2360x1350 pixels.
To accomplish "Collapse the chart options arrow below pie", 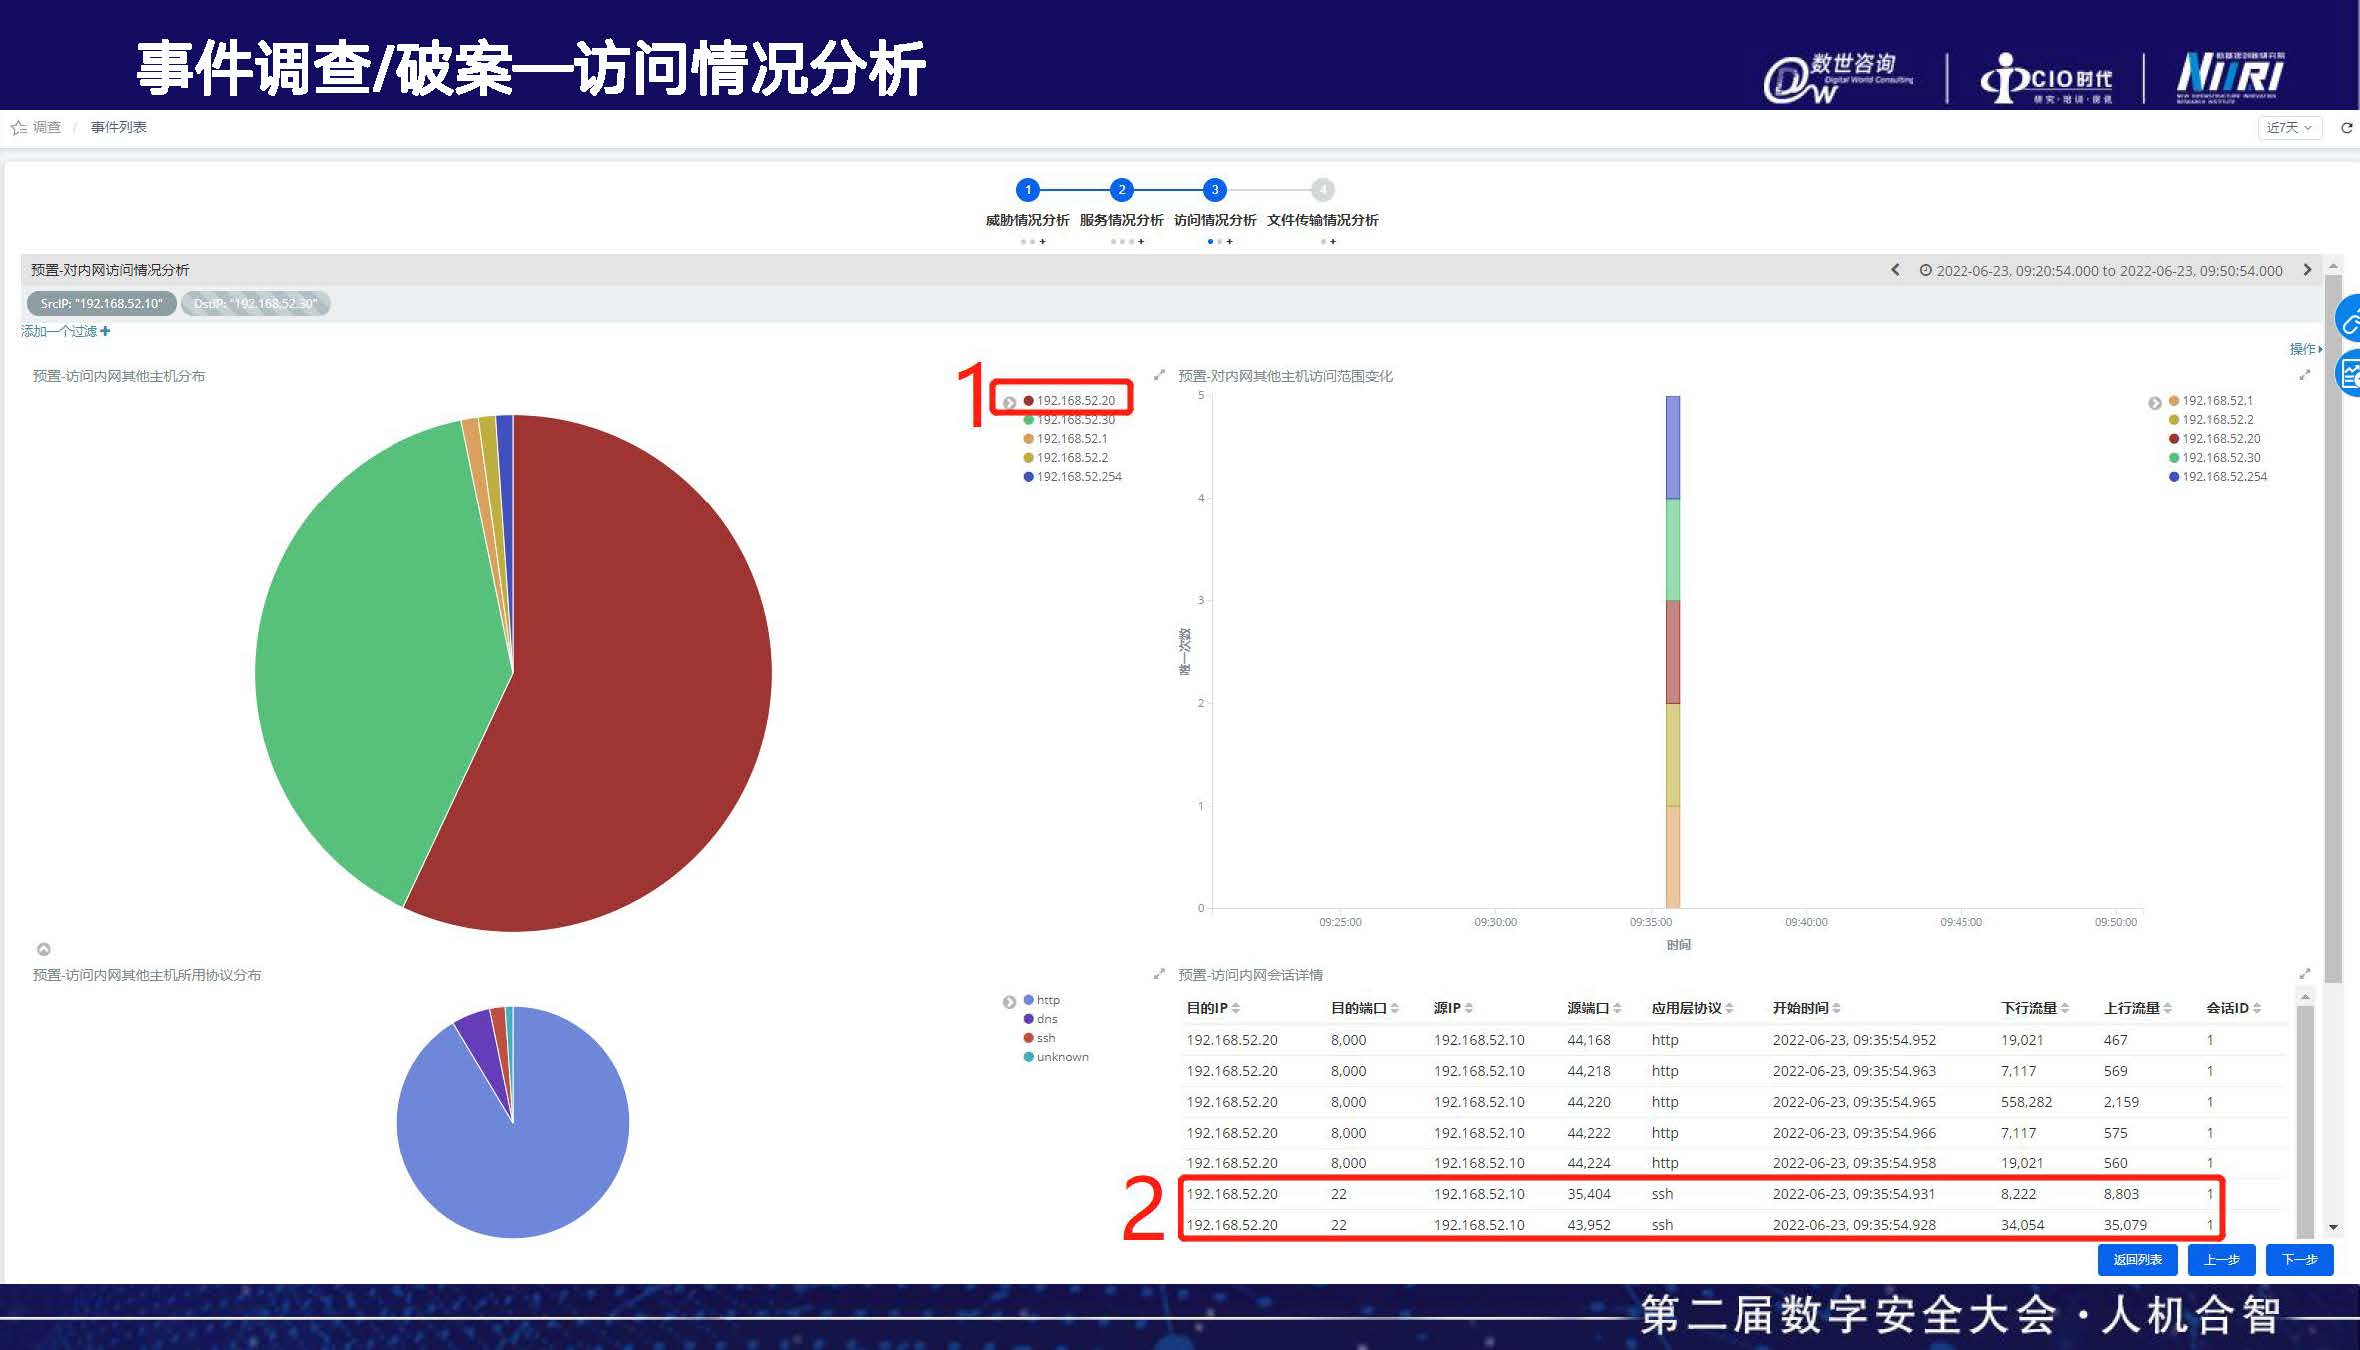I will click(x=43, y=949).
